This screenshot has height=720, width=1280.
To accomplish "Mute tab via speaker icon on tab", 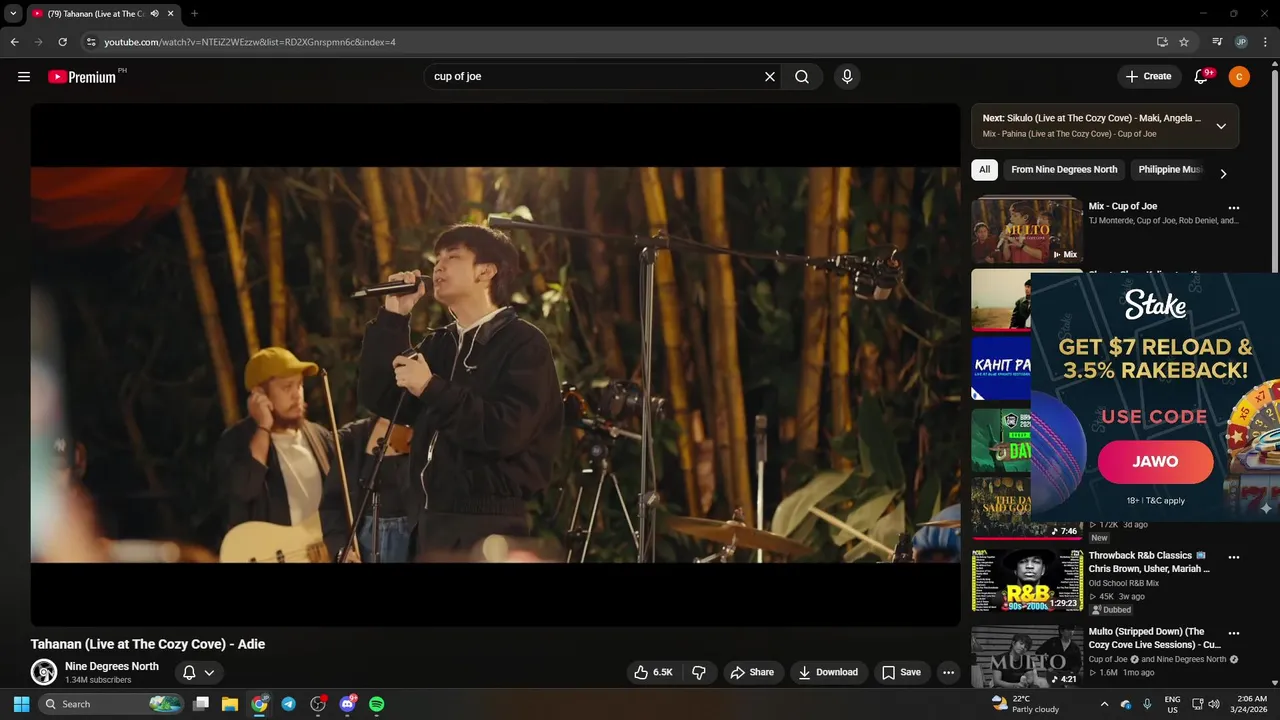I will (x=154, y=14).
